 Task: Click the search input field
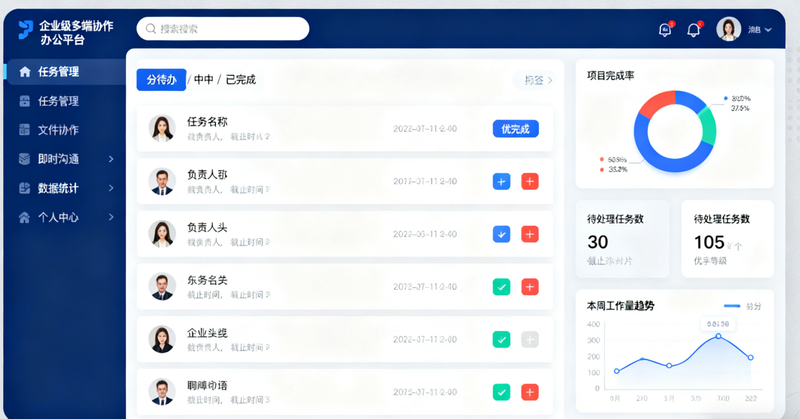(x=223, y=29)
